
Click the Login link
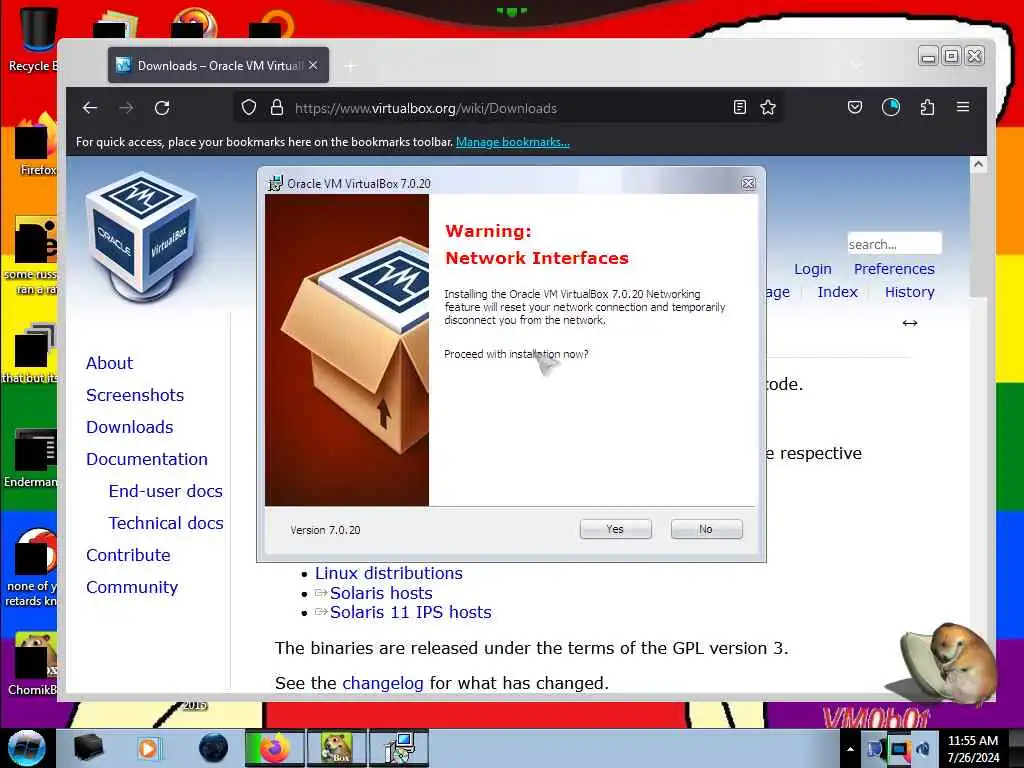point(812,269)
